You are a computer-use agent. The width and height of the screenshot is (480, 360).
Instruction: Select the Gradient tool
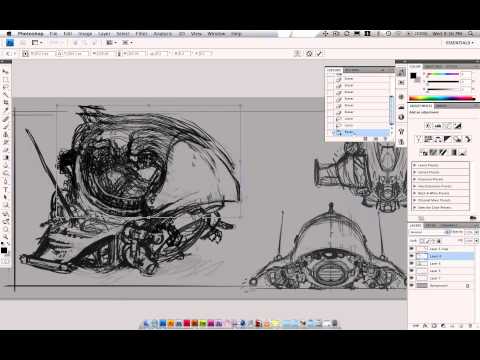pos(5,157)
